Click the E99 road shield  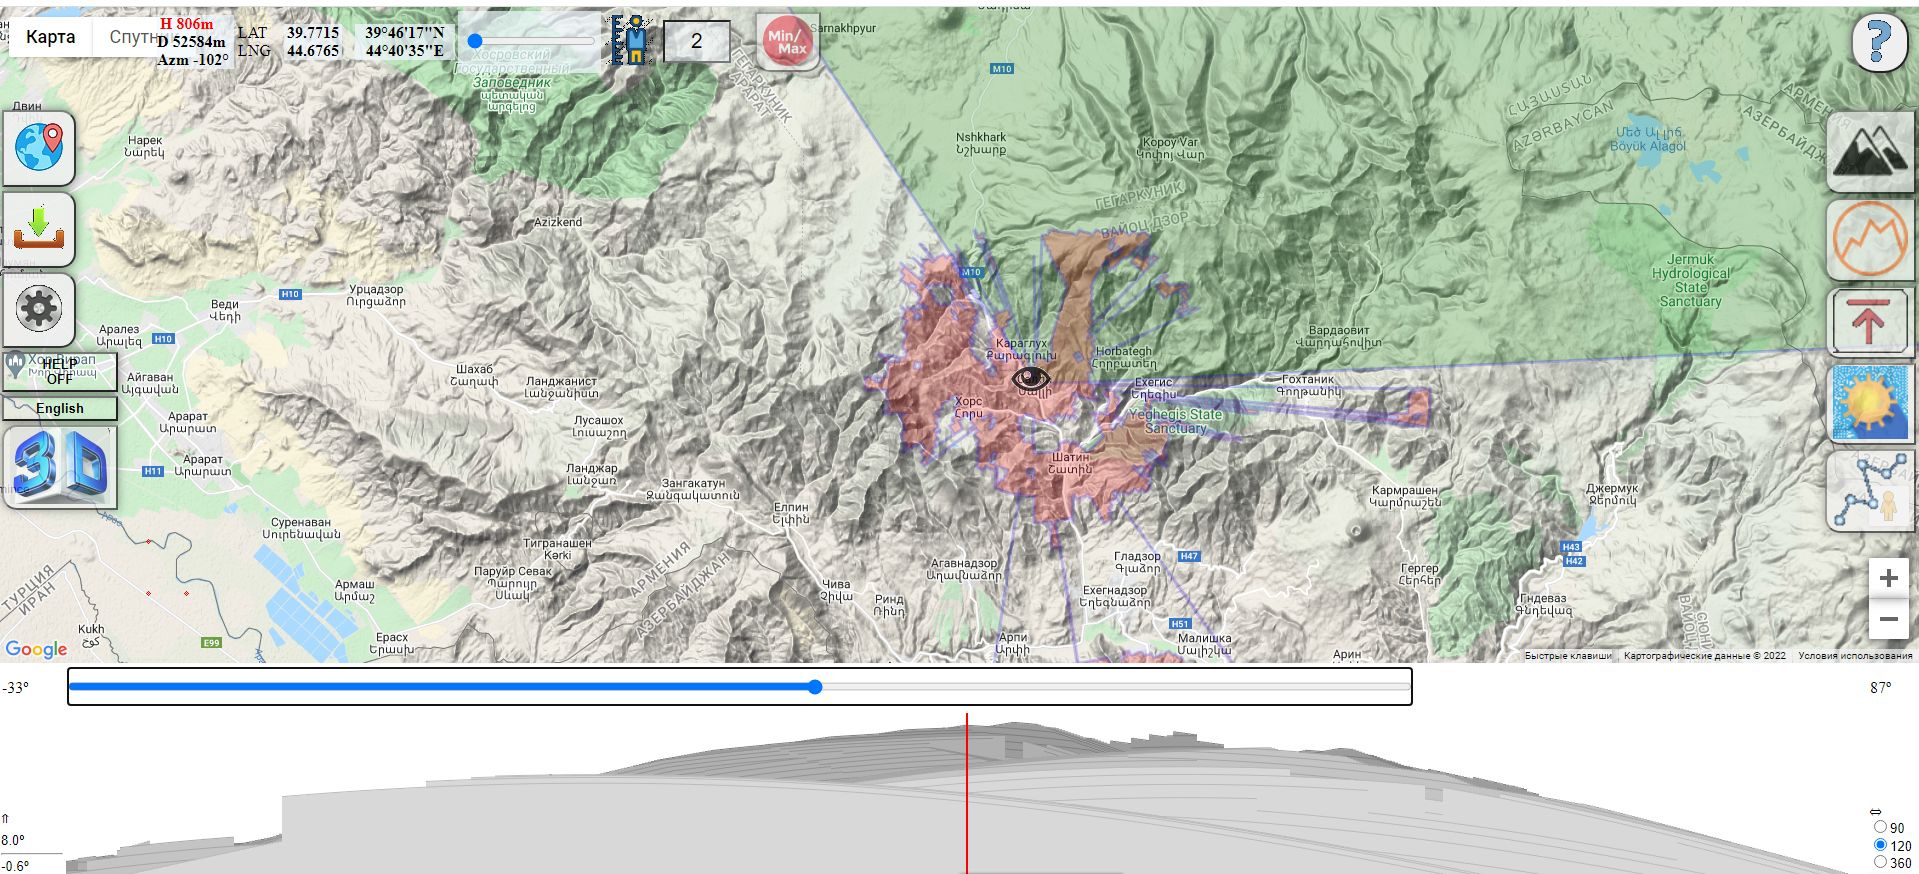tap(211, 642)
